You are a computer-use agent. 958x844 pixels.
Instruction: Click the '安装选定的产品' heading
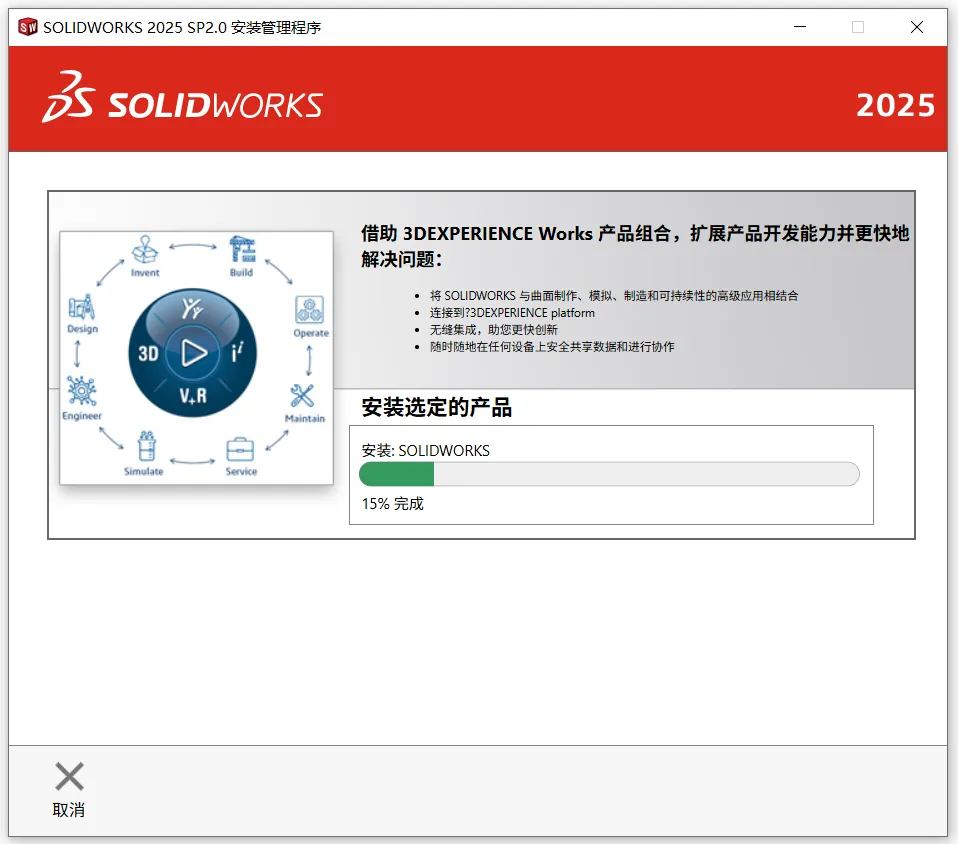436,407
